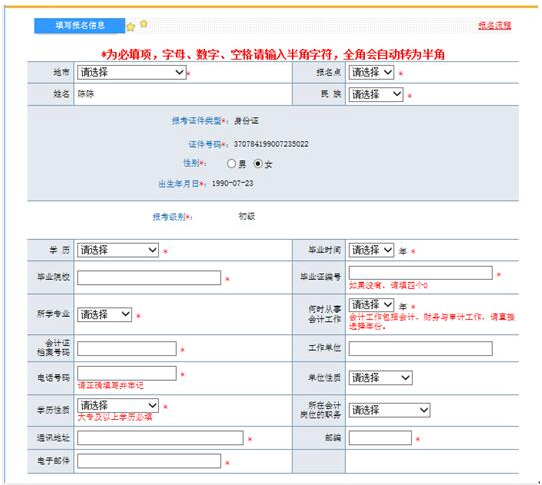Click the 工作单位 input field

(421, 348)
